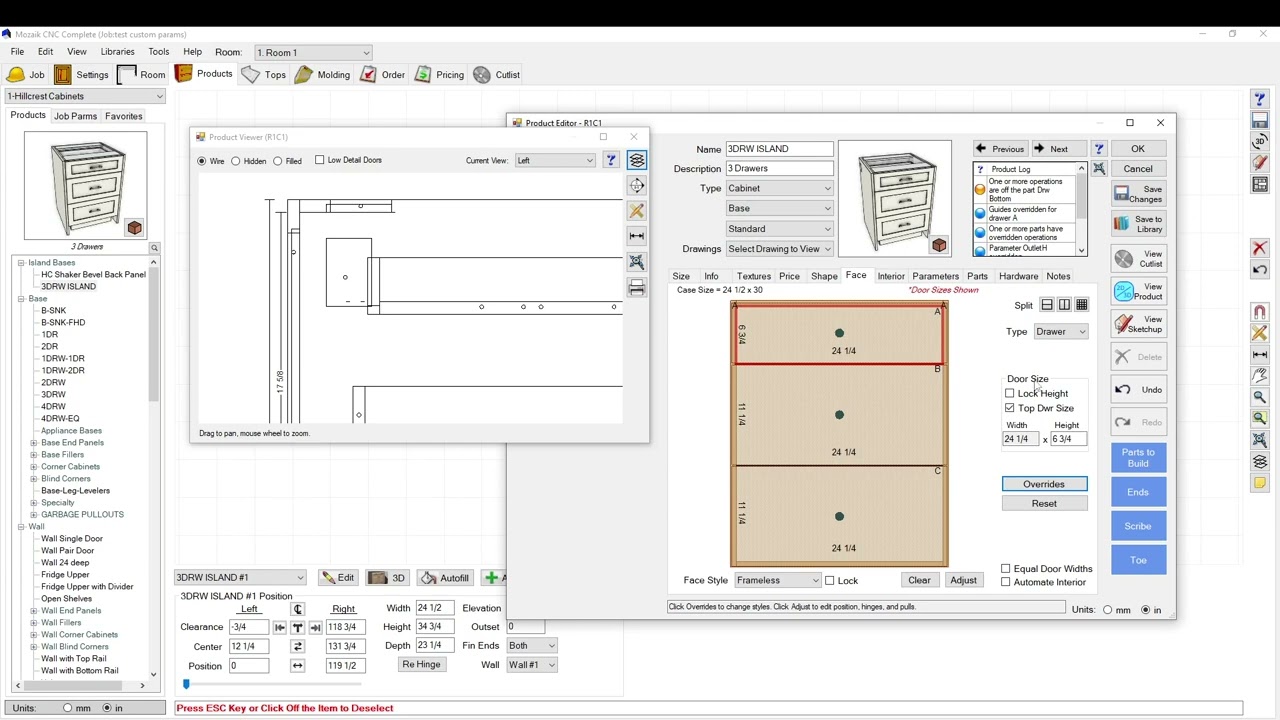The image size is (1280, 720).
Task: Go to the Pricing toolbar section
Action: [439, 75]
